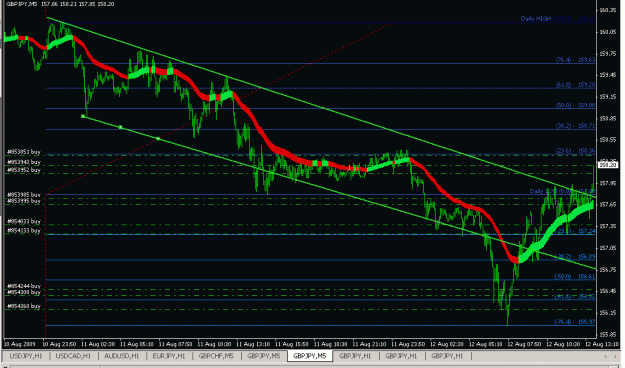Viewport: 625px width, 368px height.
Task: Click the 12 Aug 05:10 time label
Action: click(485, 344)
